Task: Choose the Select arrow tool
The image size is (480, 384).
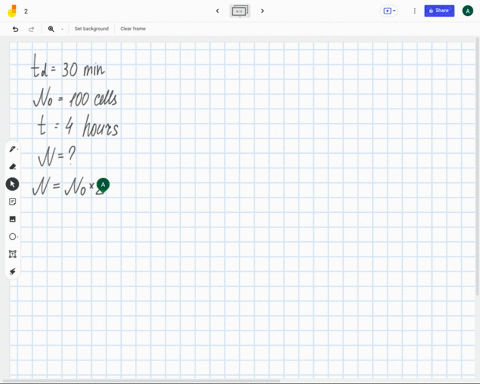Action: 12,184
